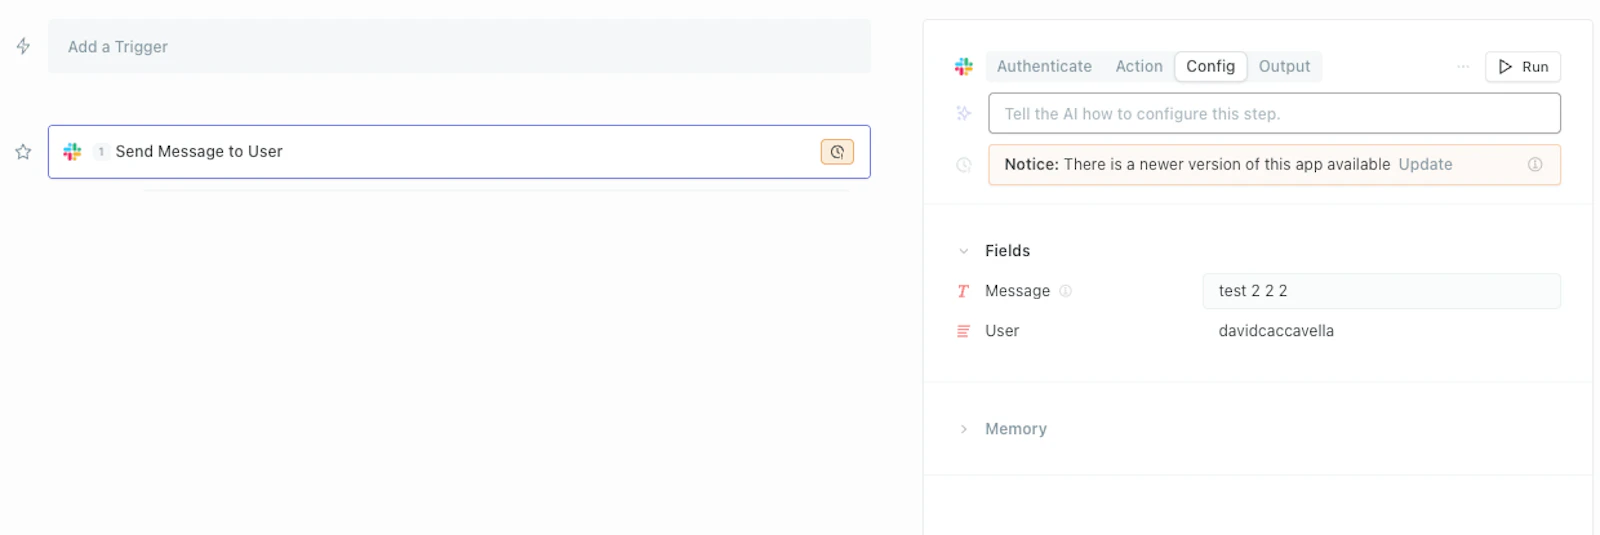Click the Run button

[x=1523, y=67]
